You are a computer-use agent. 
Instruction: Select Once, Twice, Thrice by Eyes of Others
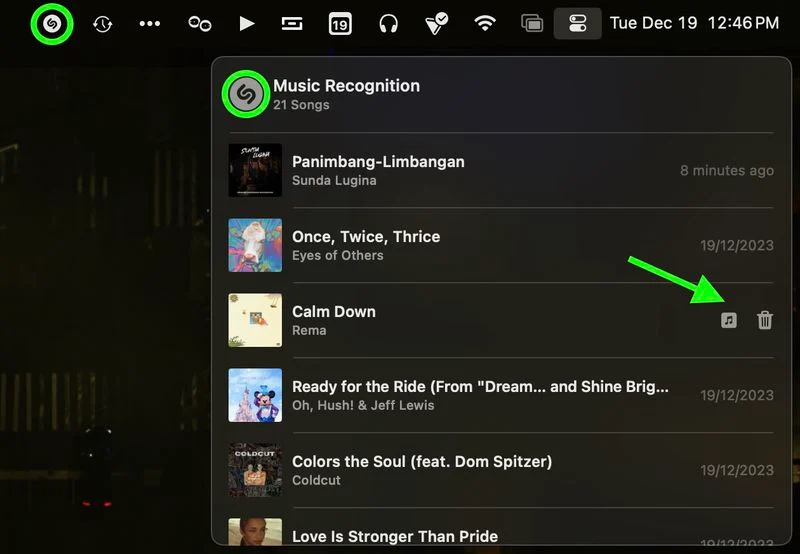[x=501, y=245]
